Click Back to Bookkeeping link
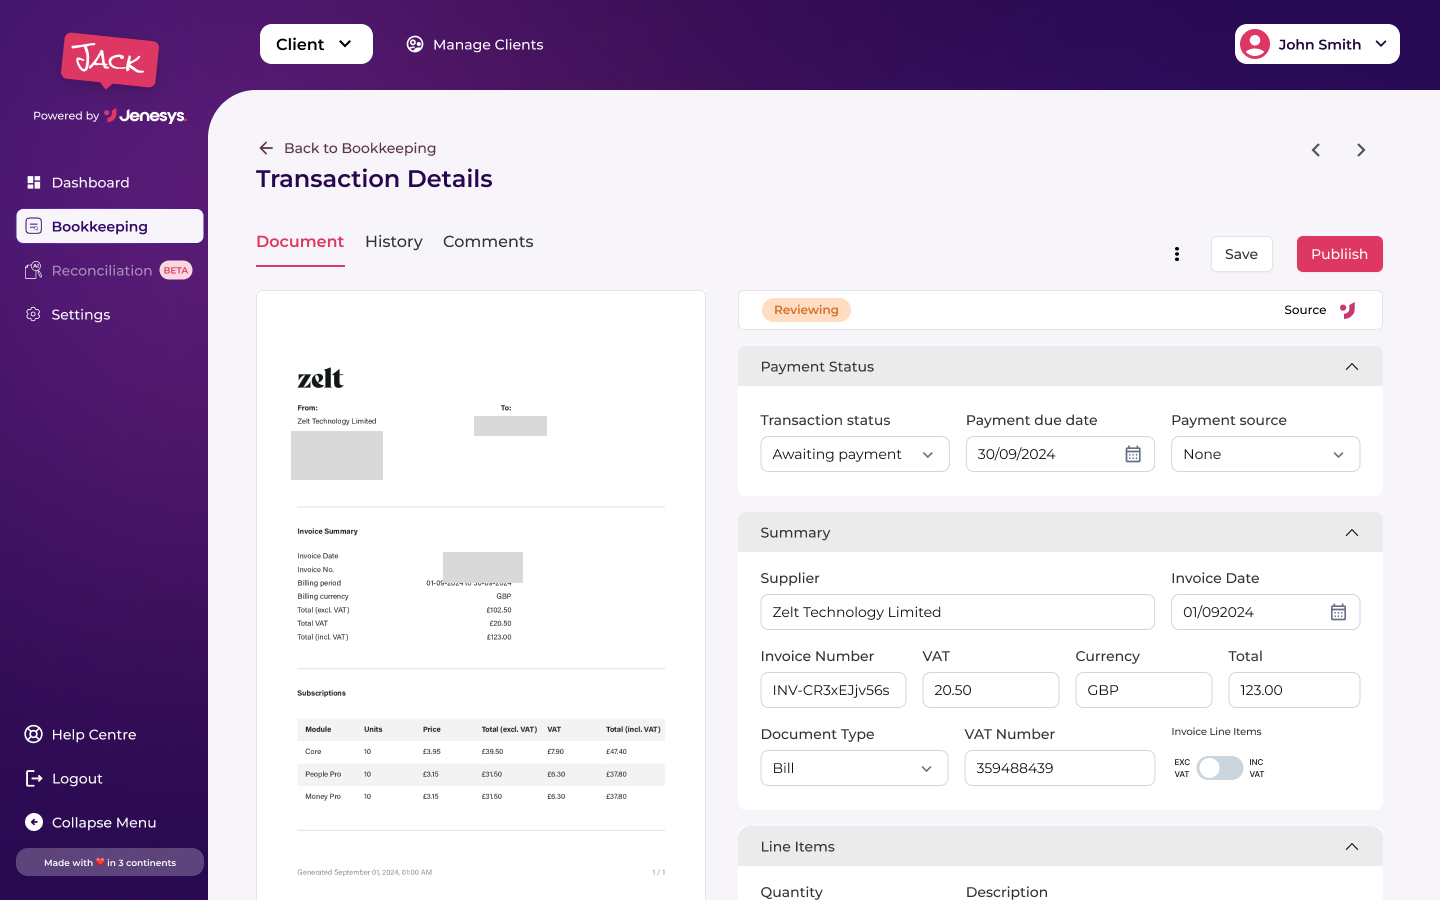The width and height of the screenshot is (1440, 900). point(360,148)
